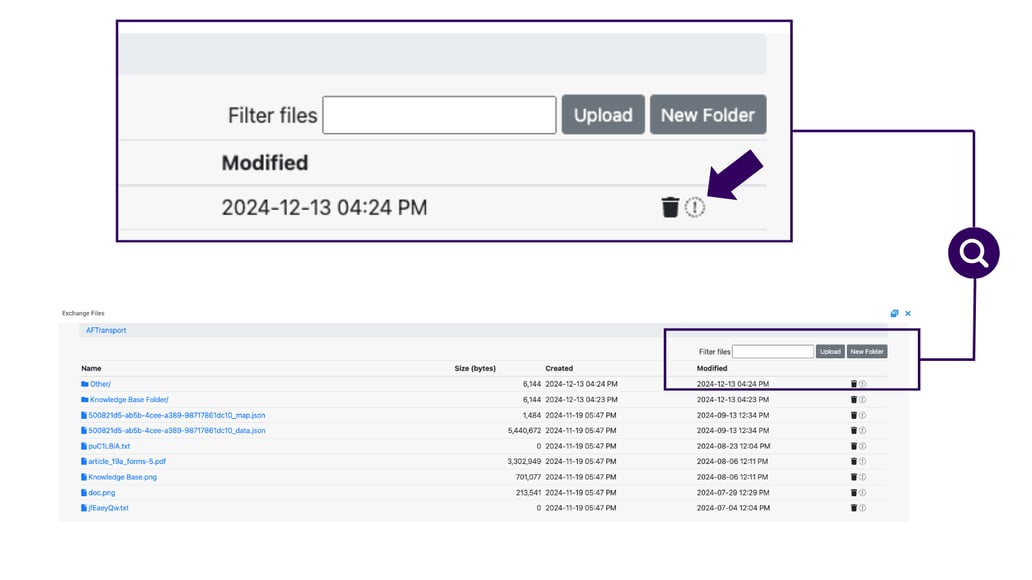The width and height of the screenshot is (1032, 580).
Task: Click the file icon next to doc.png
Action: point(84,492)
